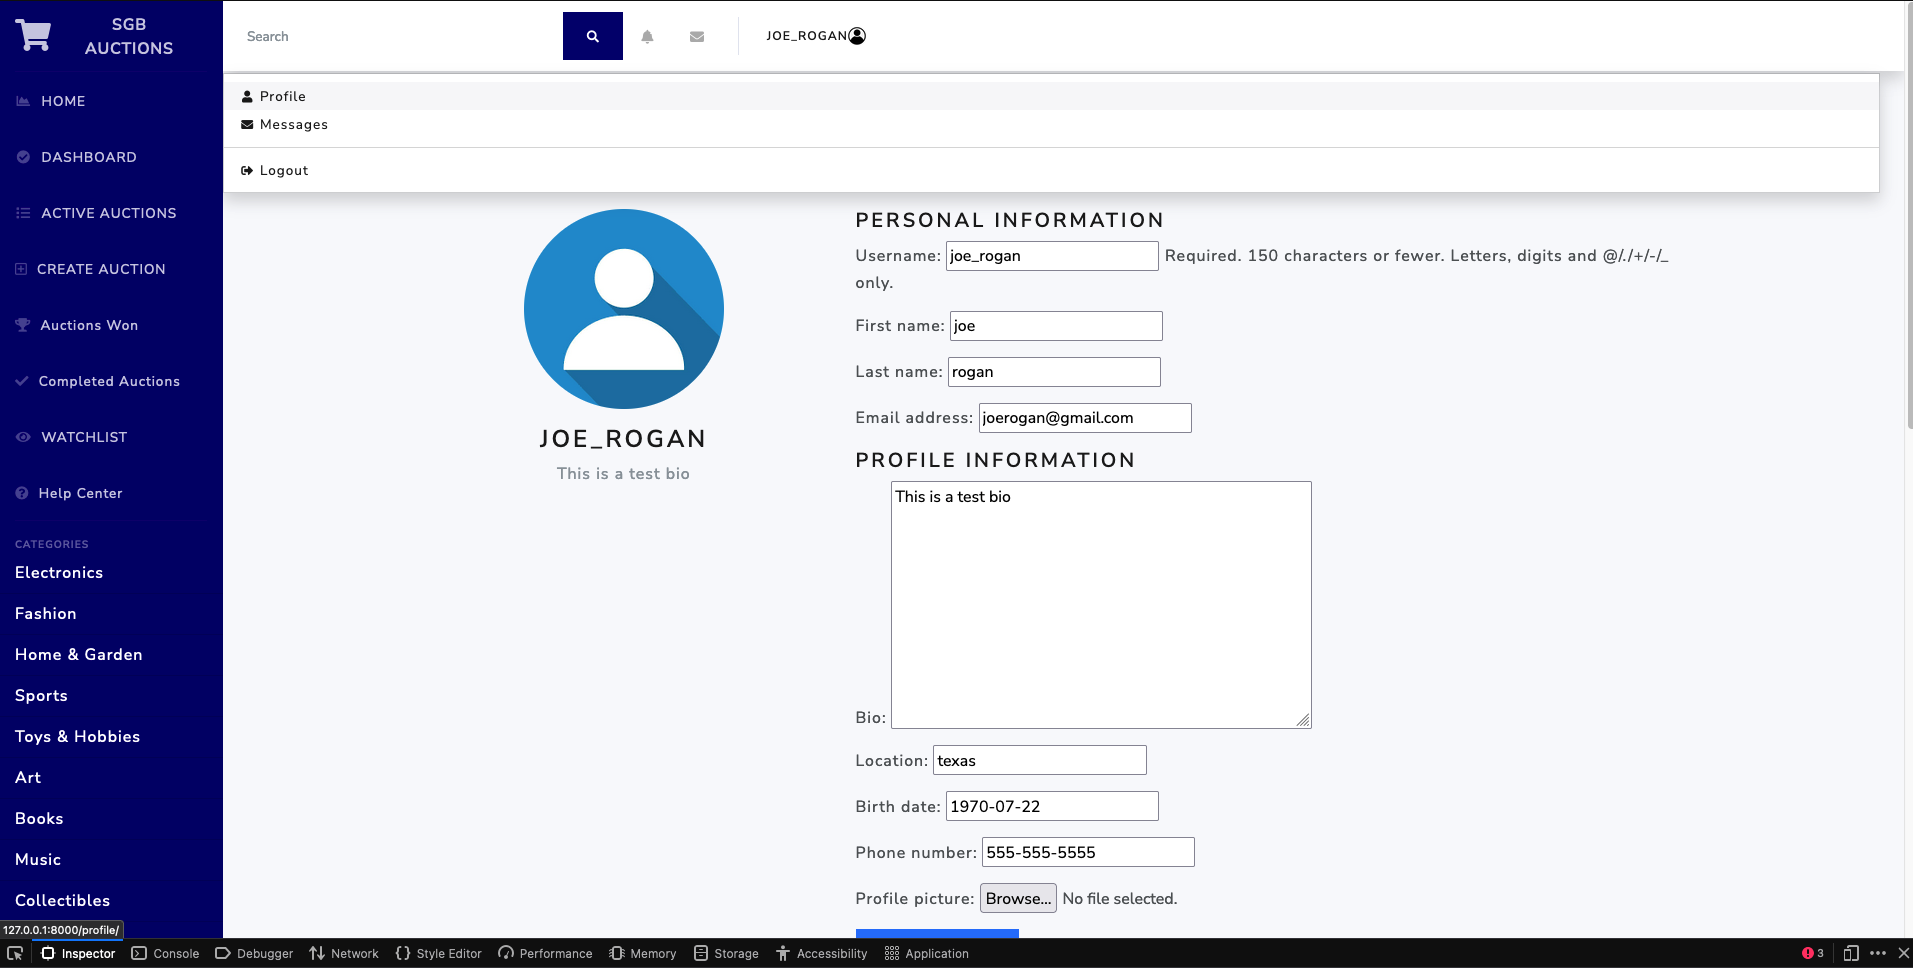The height and width of the screenshot is (968, 1913).
Task: Browse the Fashion category
Action: click(x=46, y=614)
